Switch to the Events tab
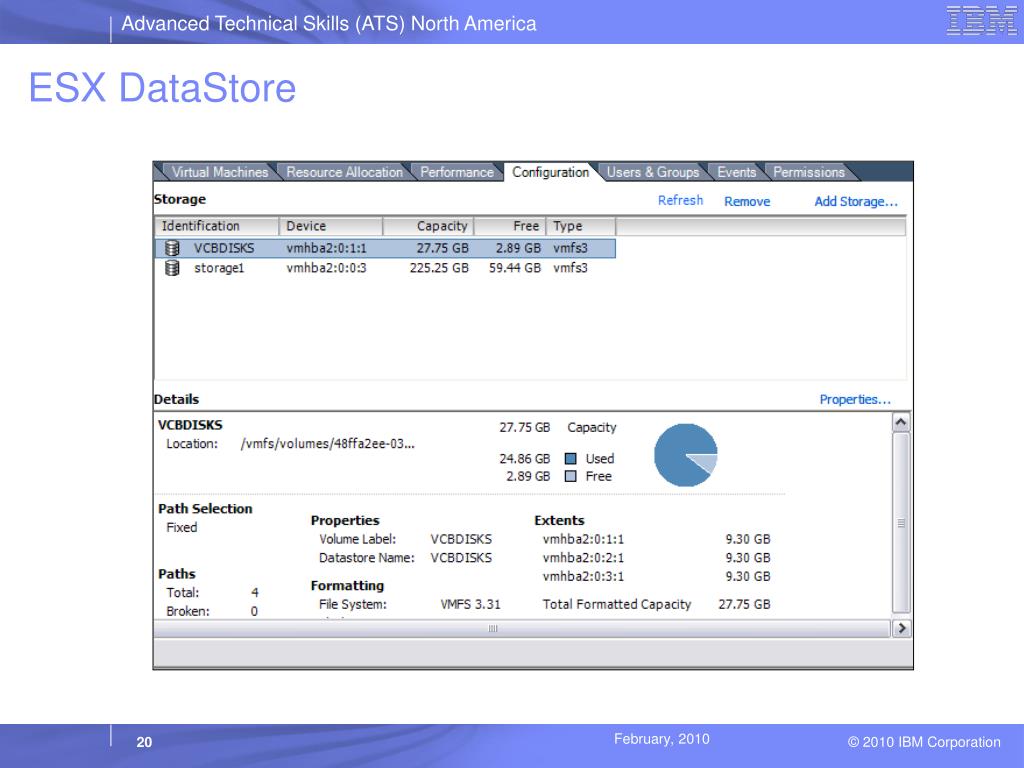Image resolution: width=1024 pixels, height=768 pixels. tap(736, 172)
